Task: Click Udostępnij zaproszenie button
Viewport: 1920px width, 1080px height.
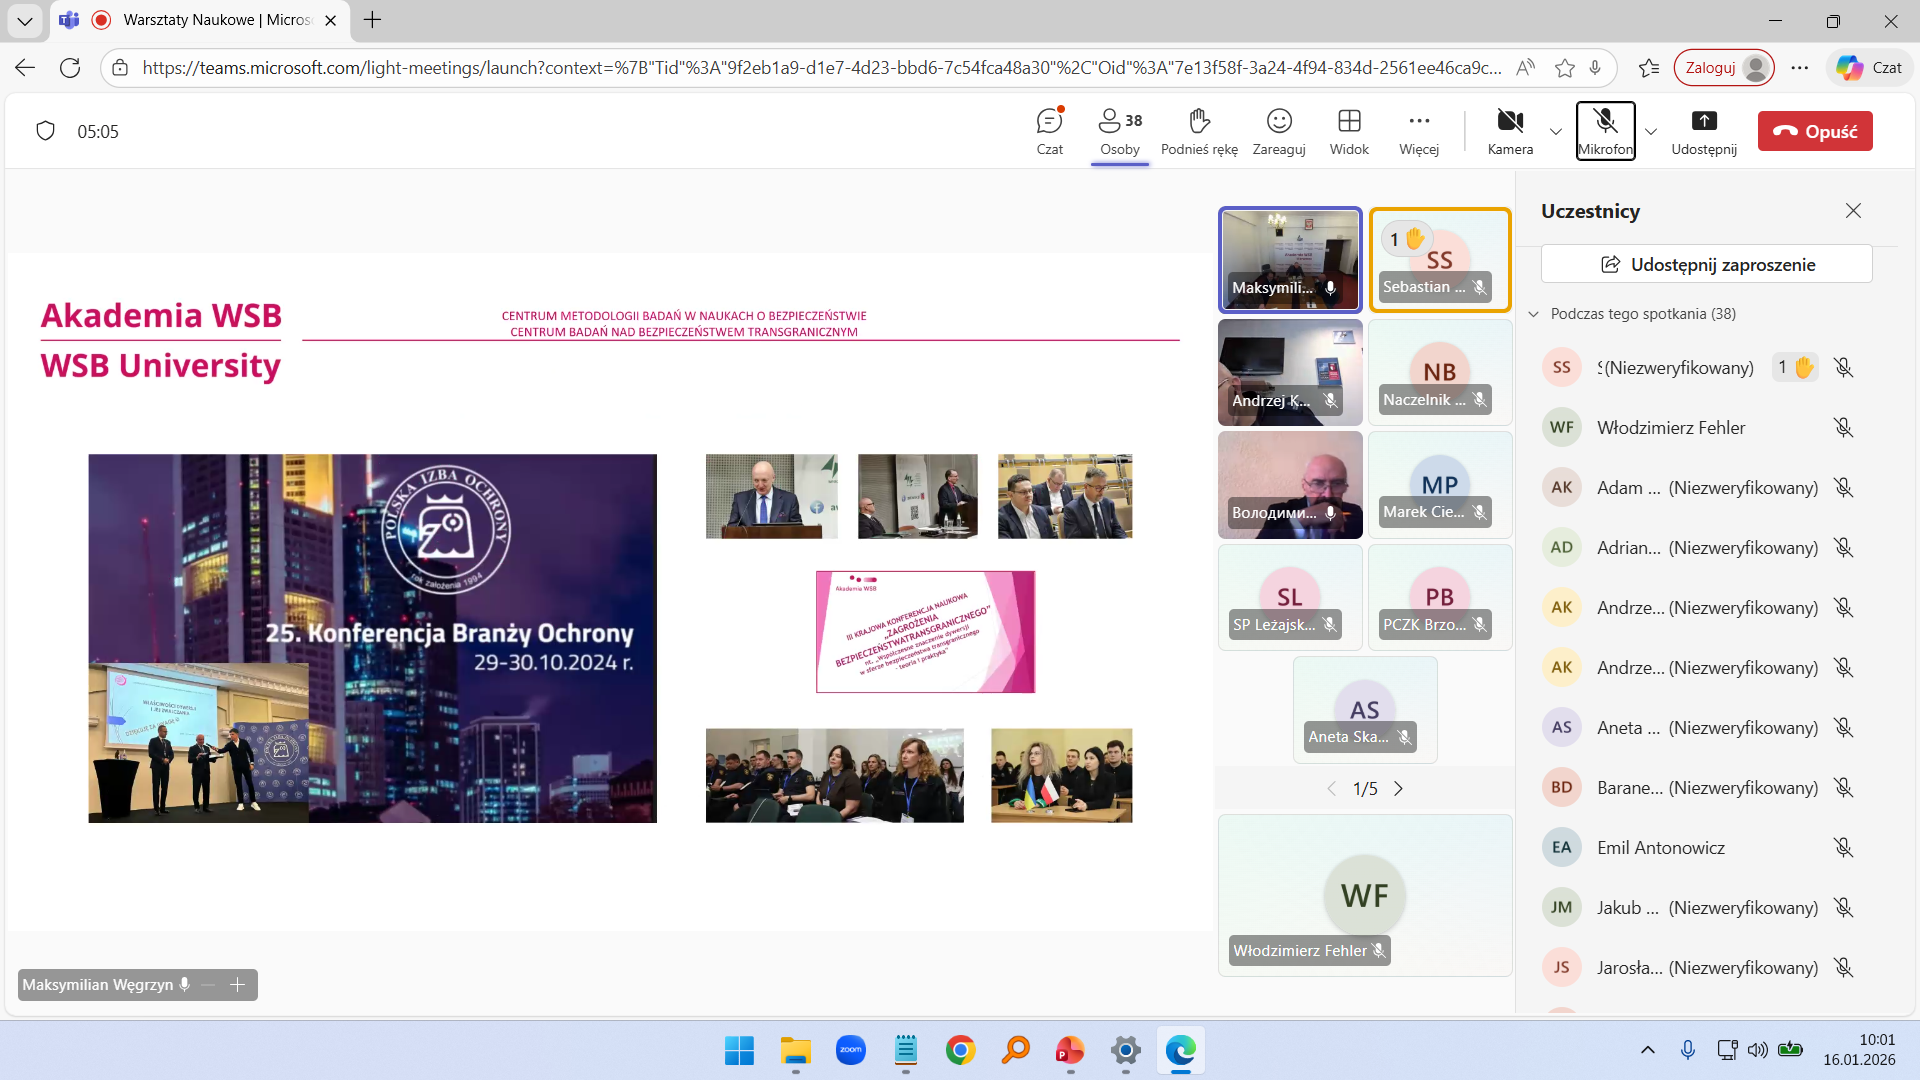Action: click(x=1706, y=265)
